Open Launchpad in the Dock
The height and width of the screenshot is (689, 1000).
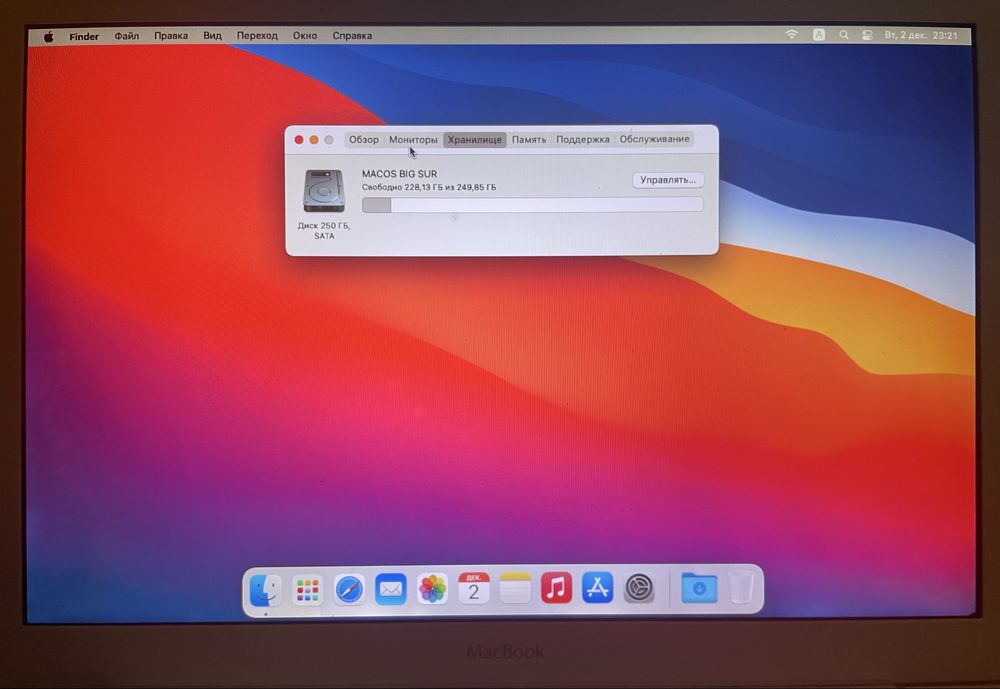(307, 589)
